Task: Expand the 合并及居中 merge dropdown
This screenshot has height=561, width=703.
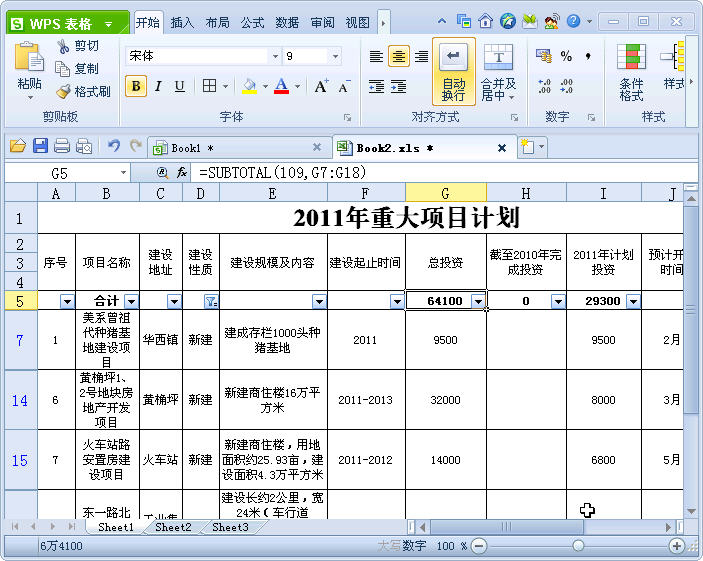Action: coord(498,97)
